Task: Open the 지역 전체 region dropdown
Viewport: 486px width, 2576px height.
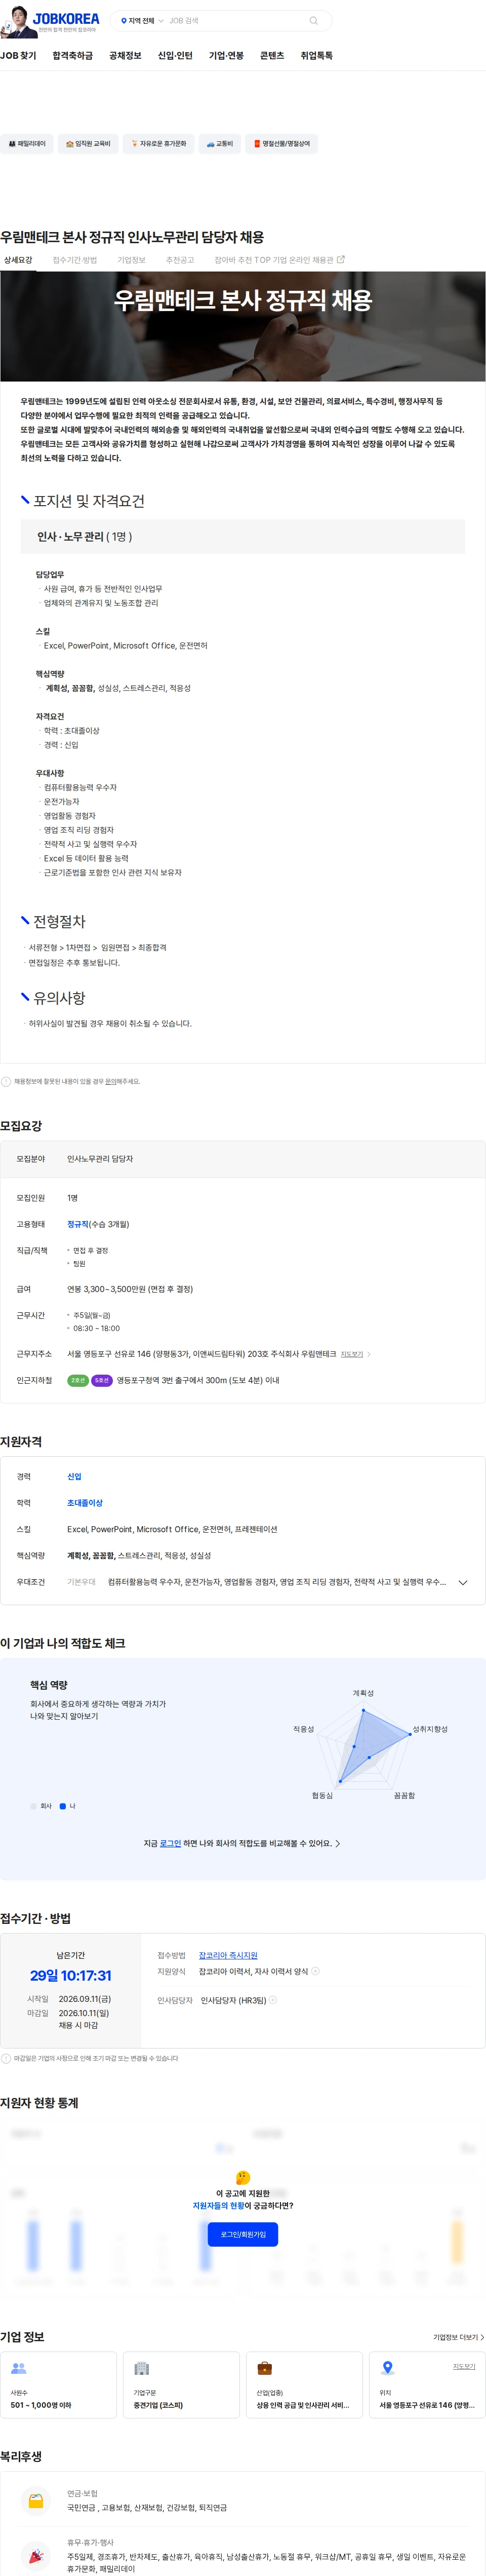Action: pos(141,21)
